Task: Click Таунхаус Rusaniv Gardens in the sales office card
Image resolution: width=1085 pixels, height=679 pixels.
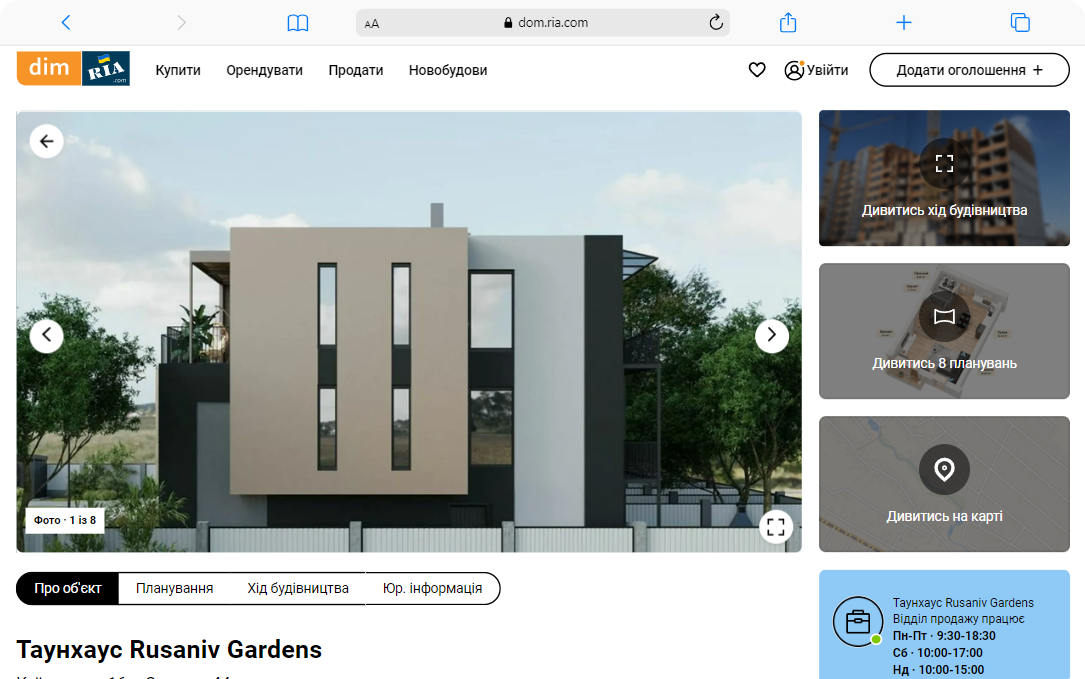Action: point(963,603)
